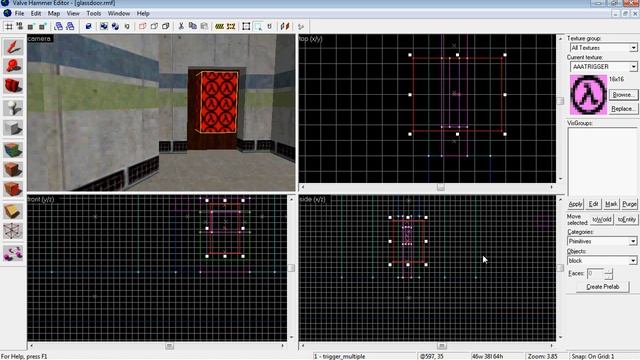640x360 pixels.
Task: Toggle the 2D grid display
Action: tap(9, 26)
